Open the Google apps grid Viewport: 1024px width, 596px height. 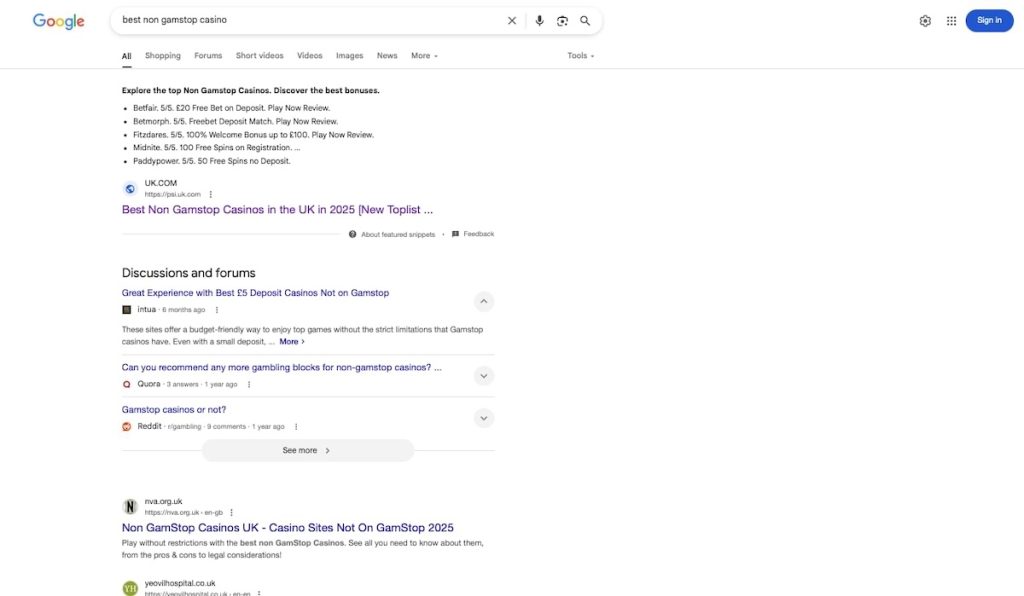click(x=948, y=19)
